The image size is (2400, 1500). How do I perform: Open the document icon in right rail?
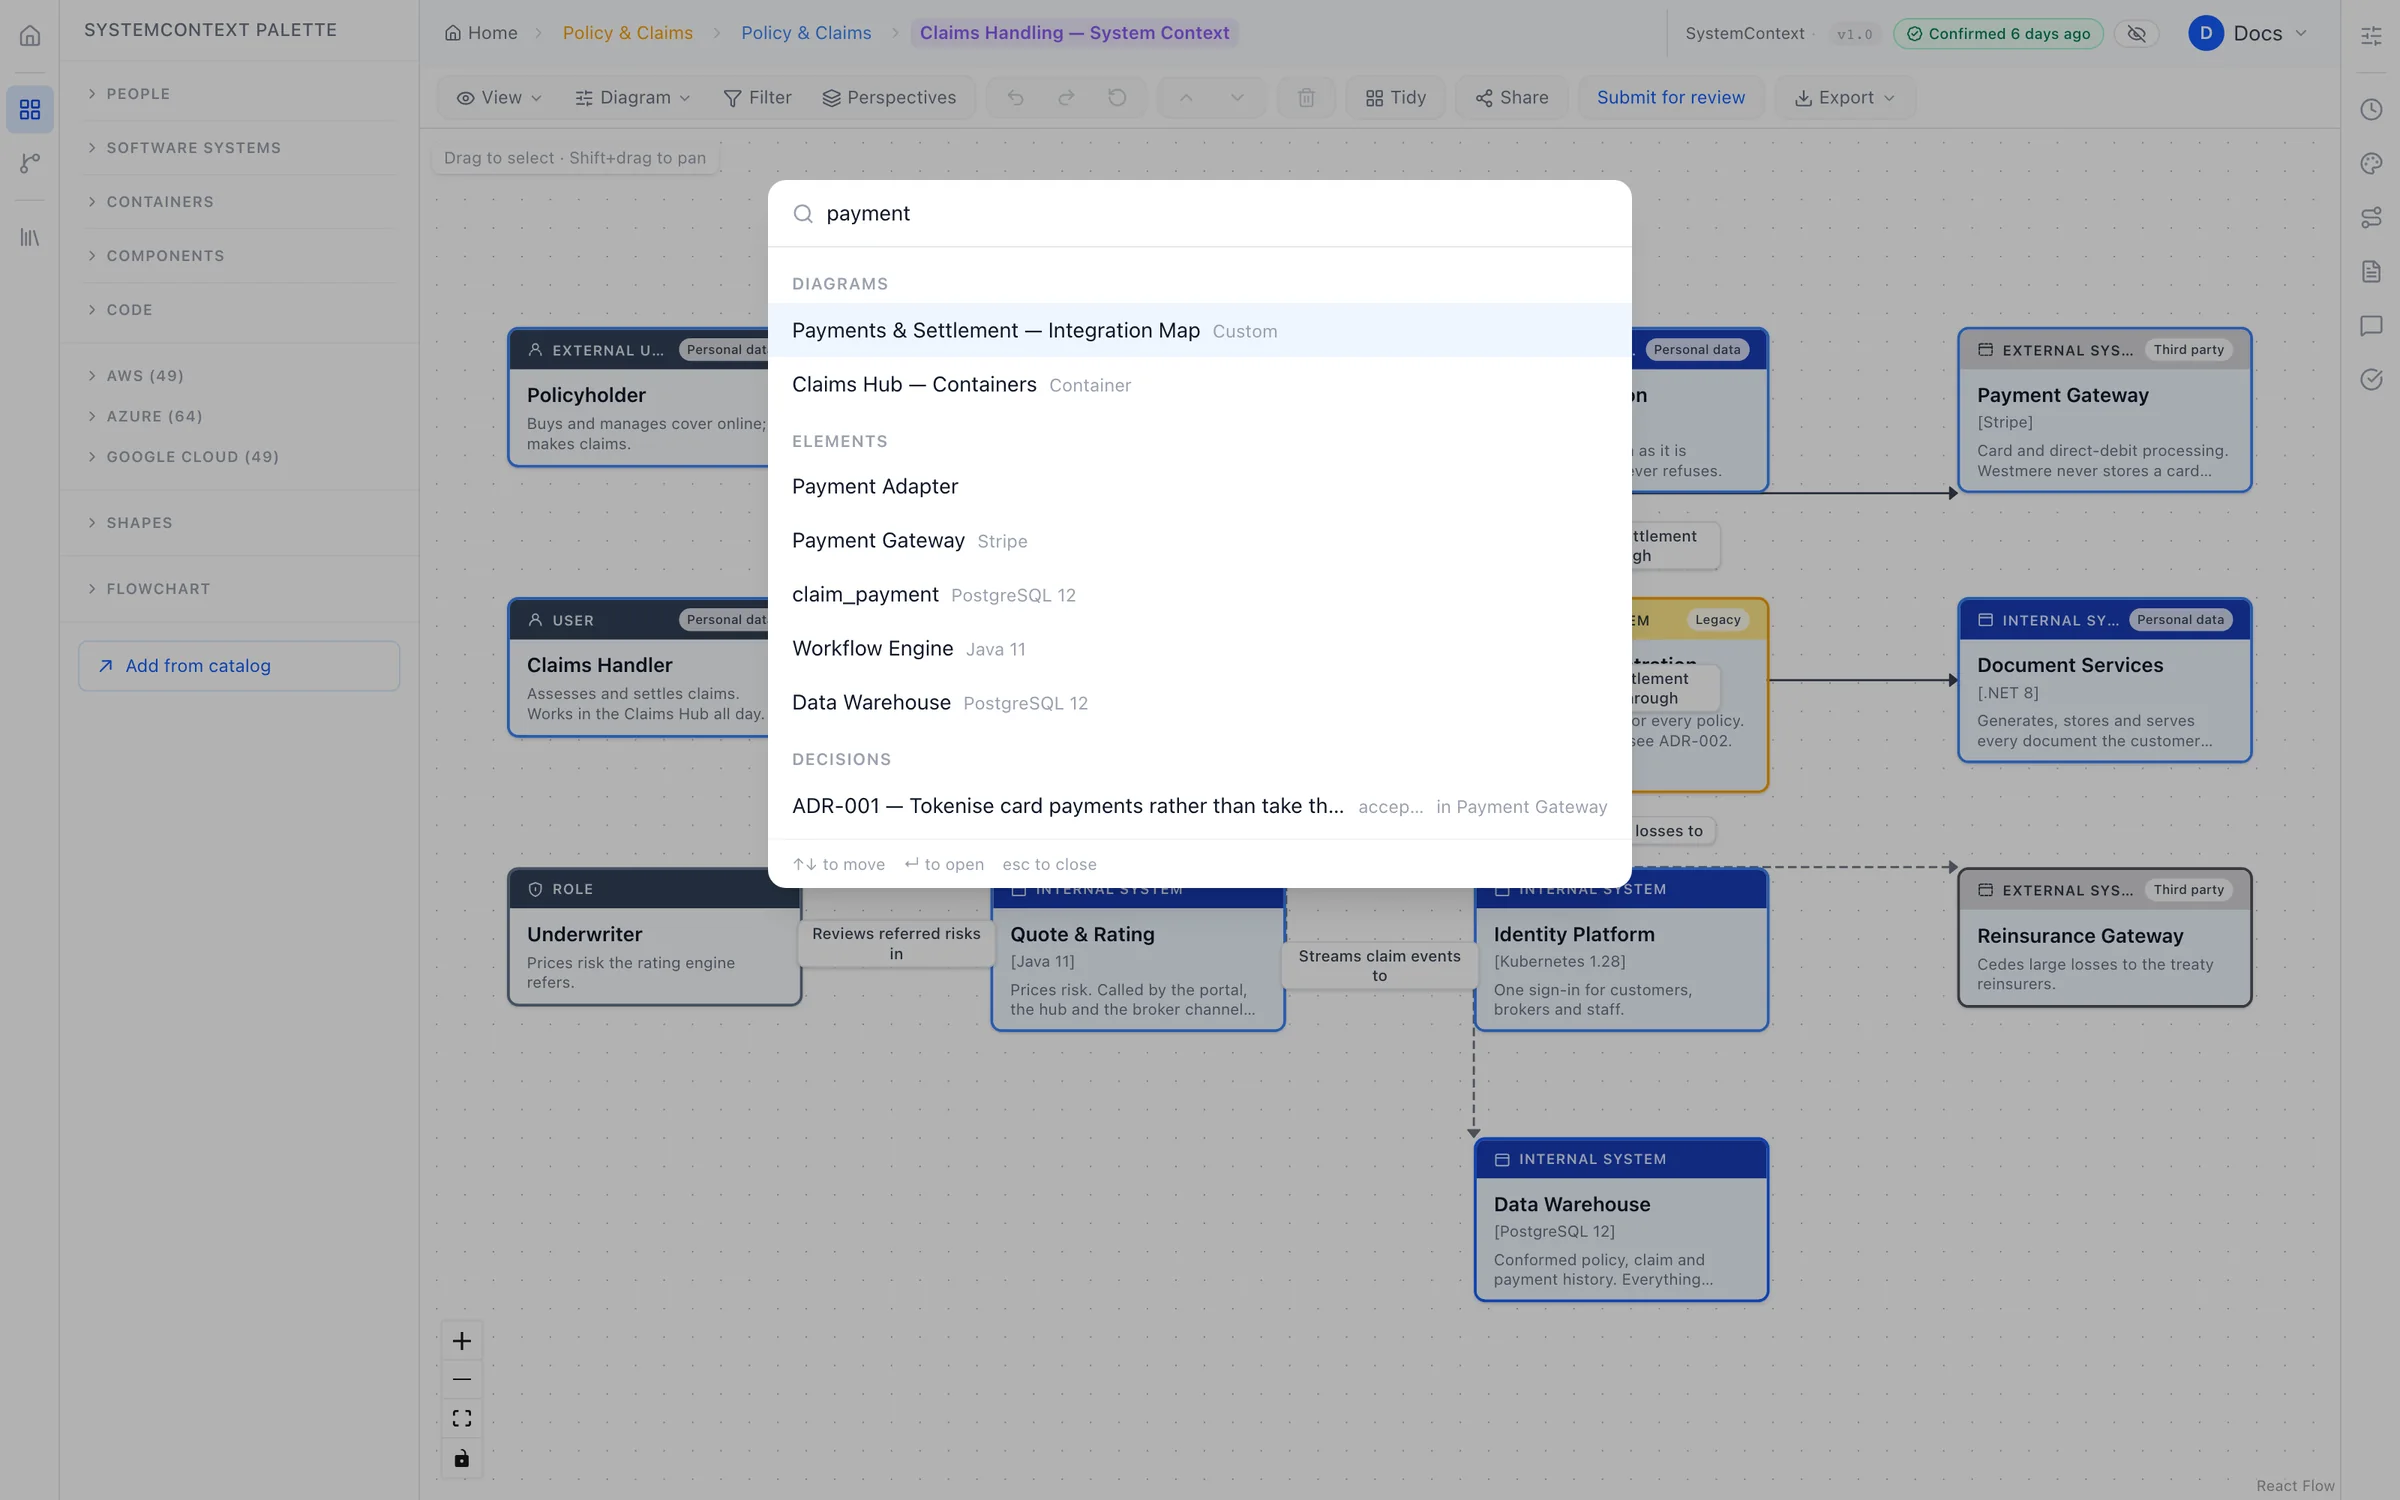(x=2371, y=271)
